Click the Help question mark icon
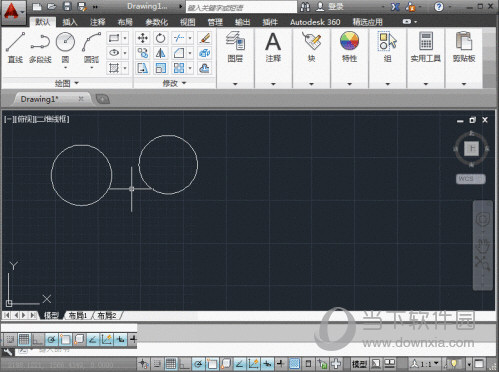The image size is (499, 372). click(439, 6)
